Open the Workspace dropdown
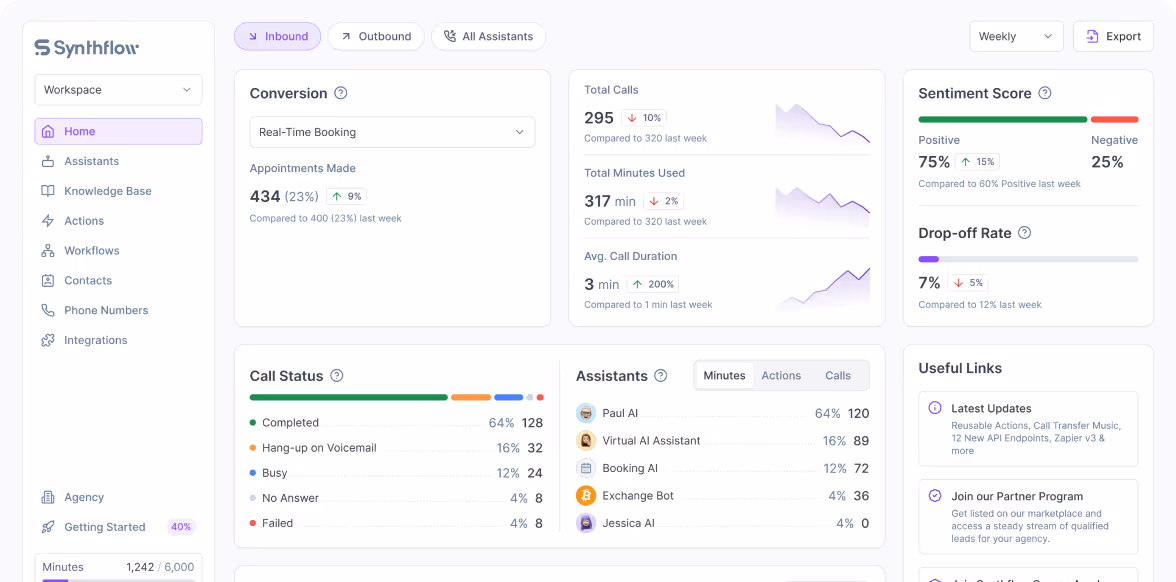The height and width of the screenshot is (582, 1176). coord(118,90)
